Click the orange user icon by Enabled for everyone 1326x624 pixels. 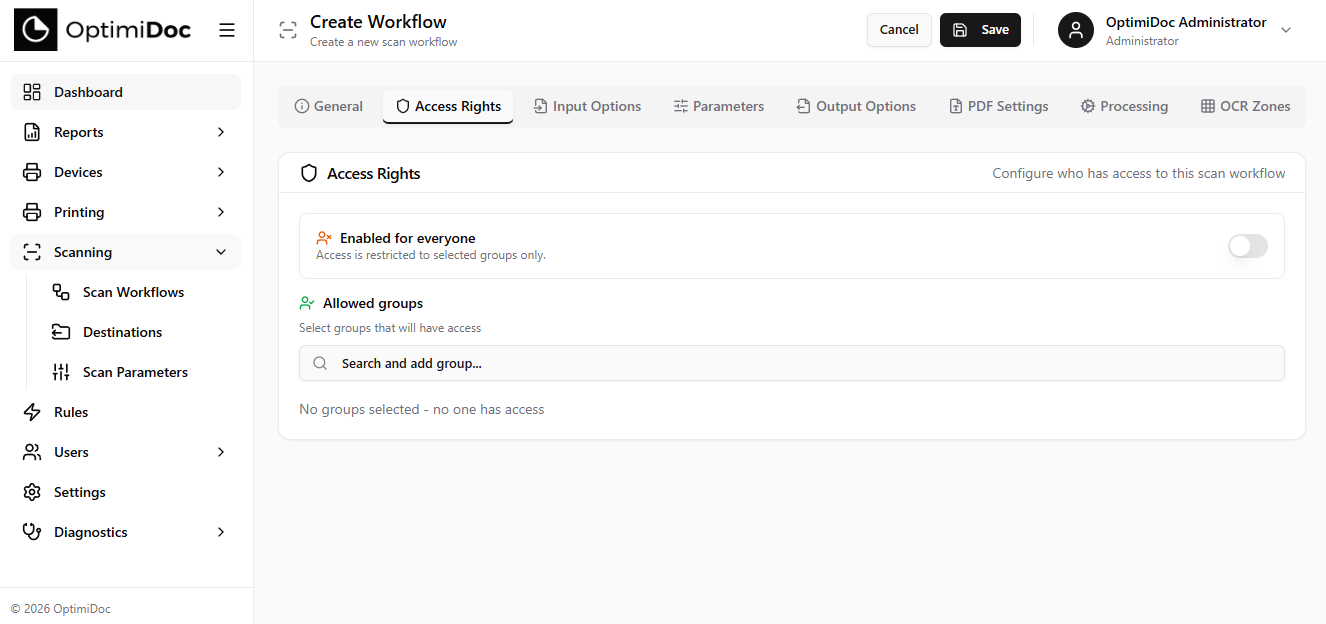tap(324, 238)
